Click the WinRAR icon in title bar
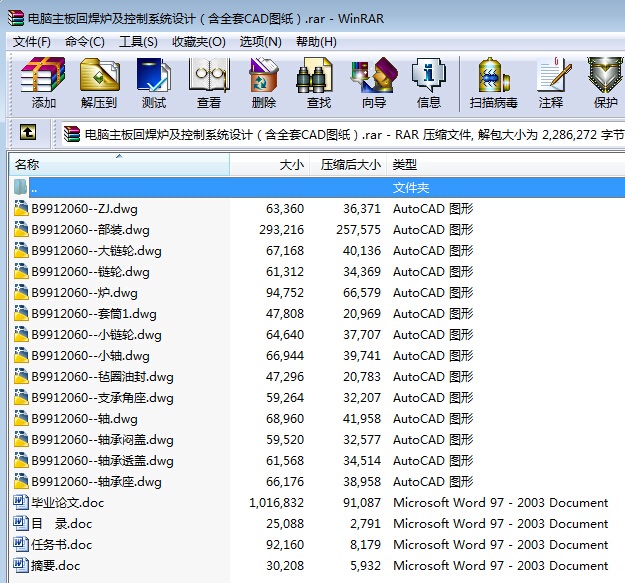 click(x=16, y=18)
